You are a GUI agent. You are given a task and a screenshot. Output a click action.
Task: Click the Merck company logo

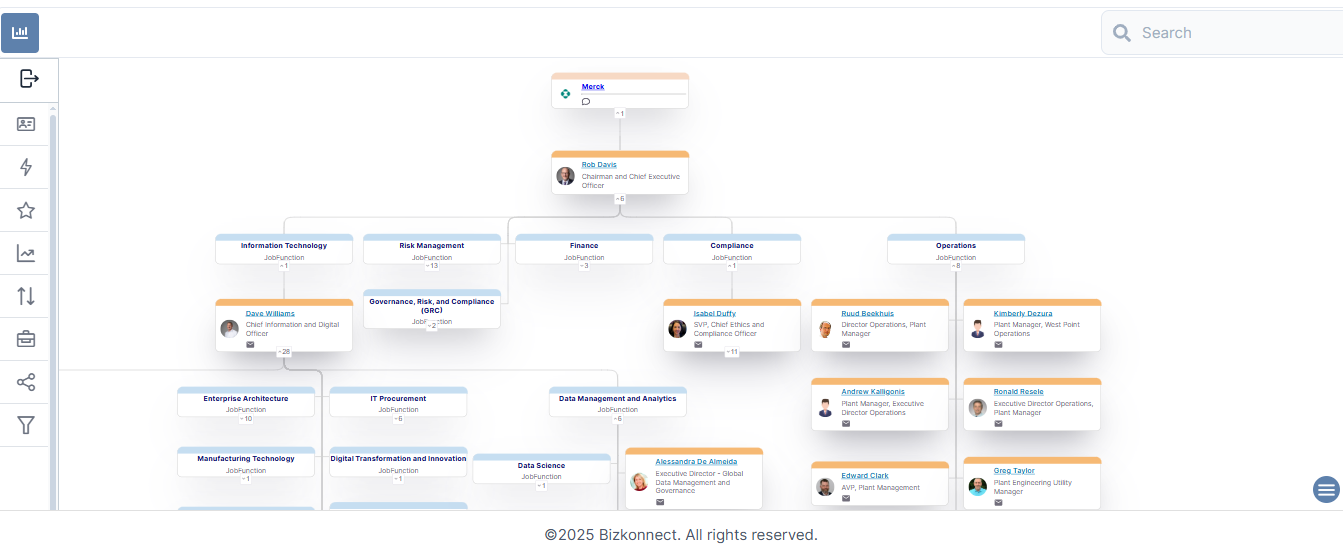click(x=565, y=94)
